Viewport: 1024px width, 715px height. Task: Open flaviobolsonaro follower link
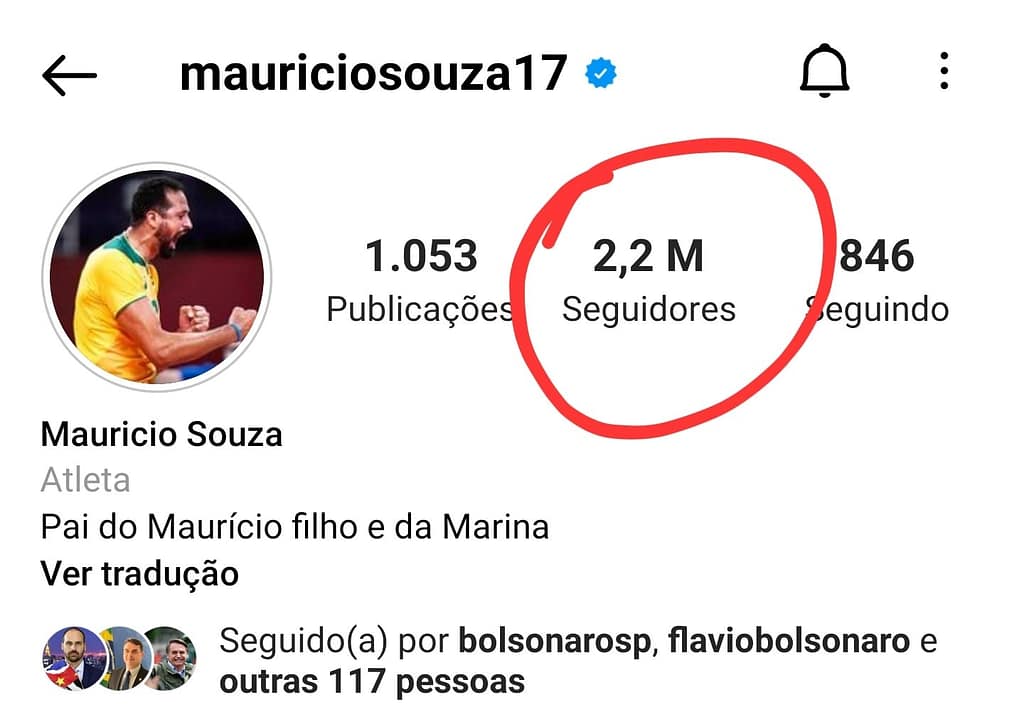789,641
